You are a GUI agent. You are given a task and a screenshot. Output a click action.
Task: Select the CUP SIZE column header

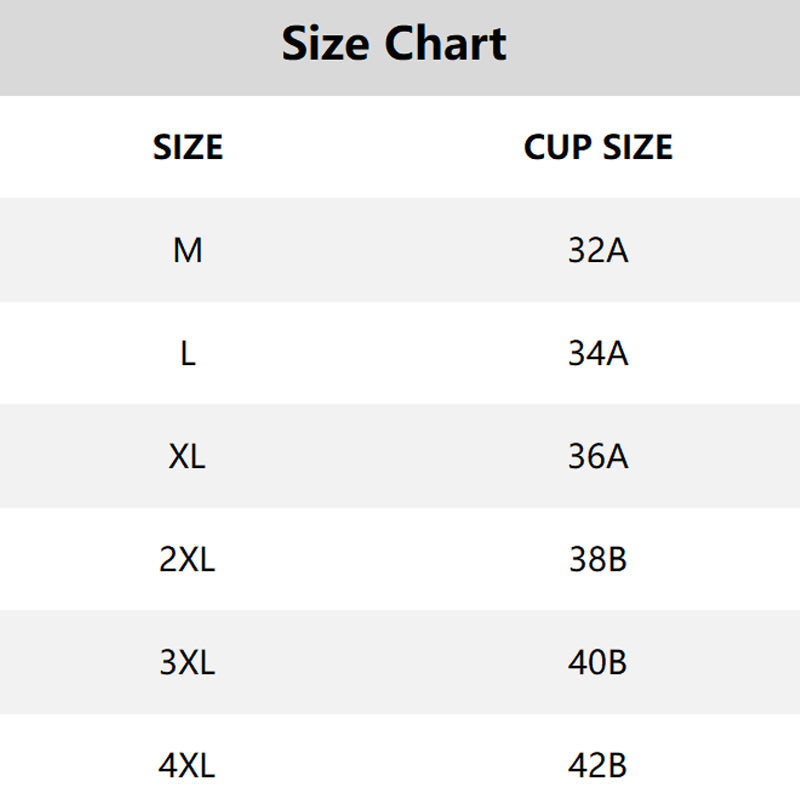[598, 147]
